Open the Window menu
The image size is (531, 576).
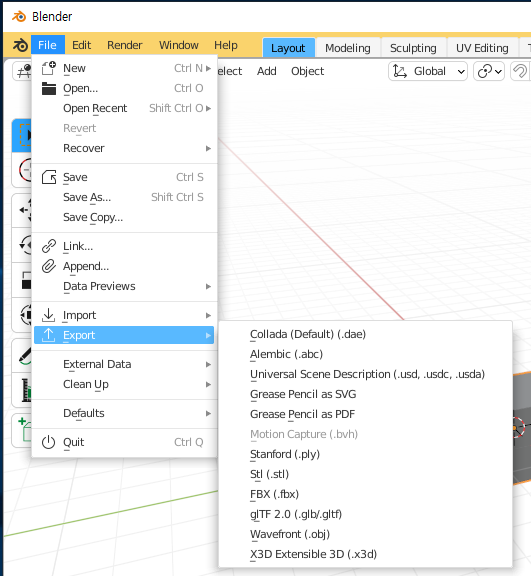(178, 45)
